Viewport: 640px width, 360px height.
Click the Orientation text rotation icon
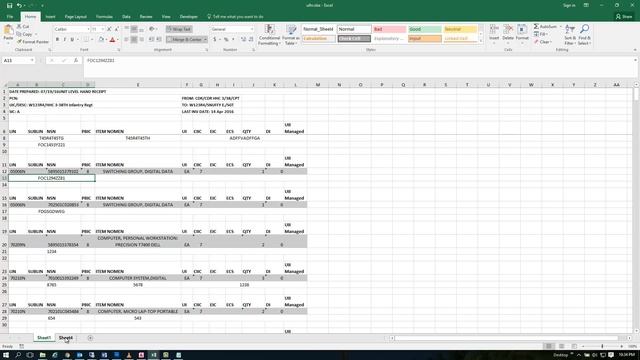point(152,29)
